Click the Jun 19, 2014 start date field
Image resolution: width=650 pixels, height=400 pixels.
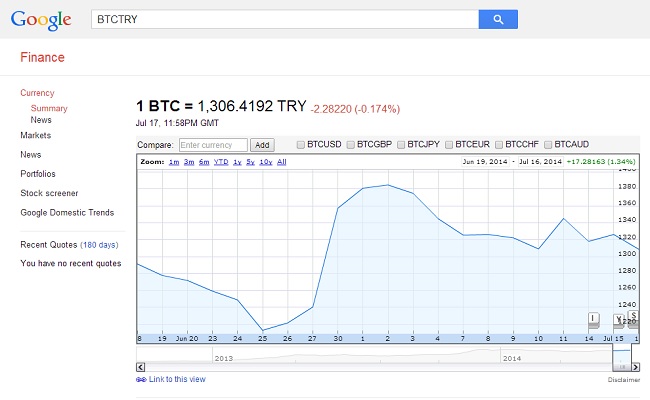point(485,162)
